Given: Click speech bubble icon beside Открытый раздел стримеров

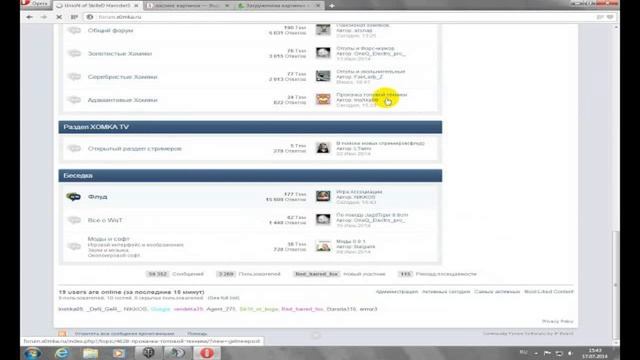Looking at the screenshot, I should 74,149.
